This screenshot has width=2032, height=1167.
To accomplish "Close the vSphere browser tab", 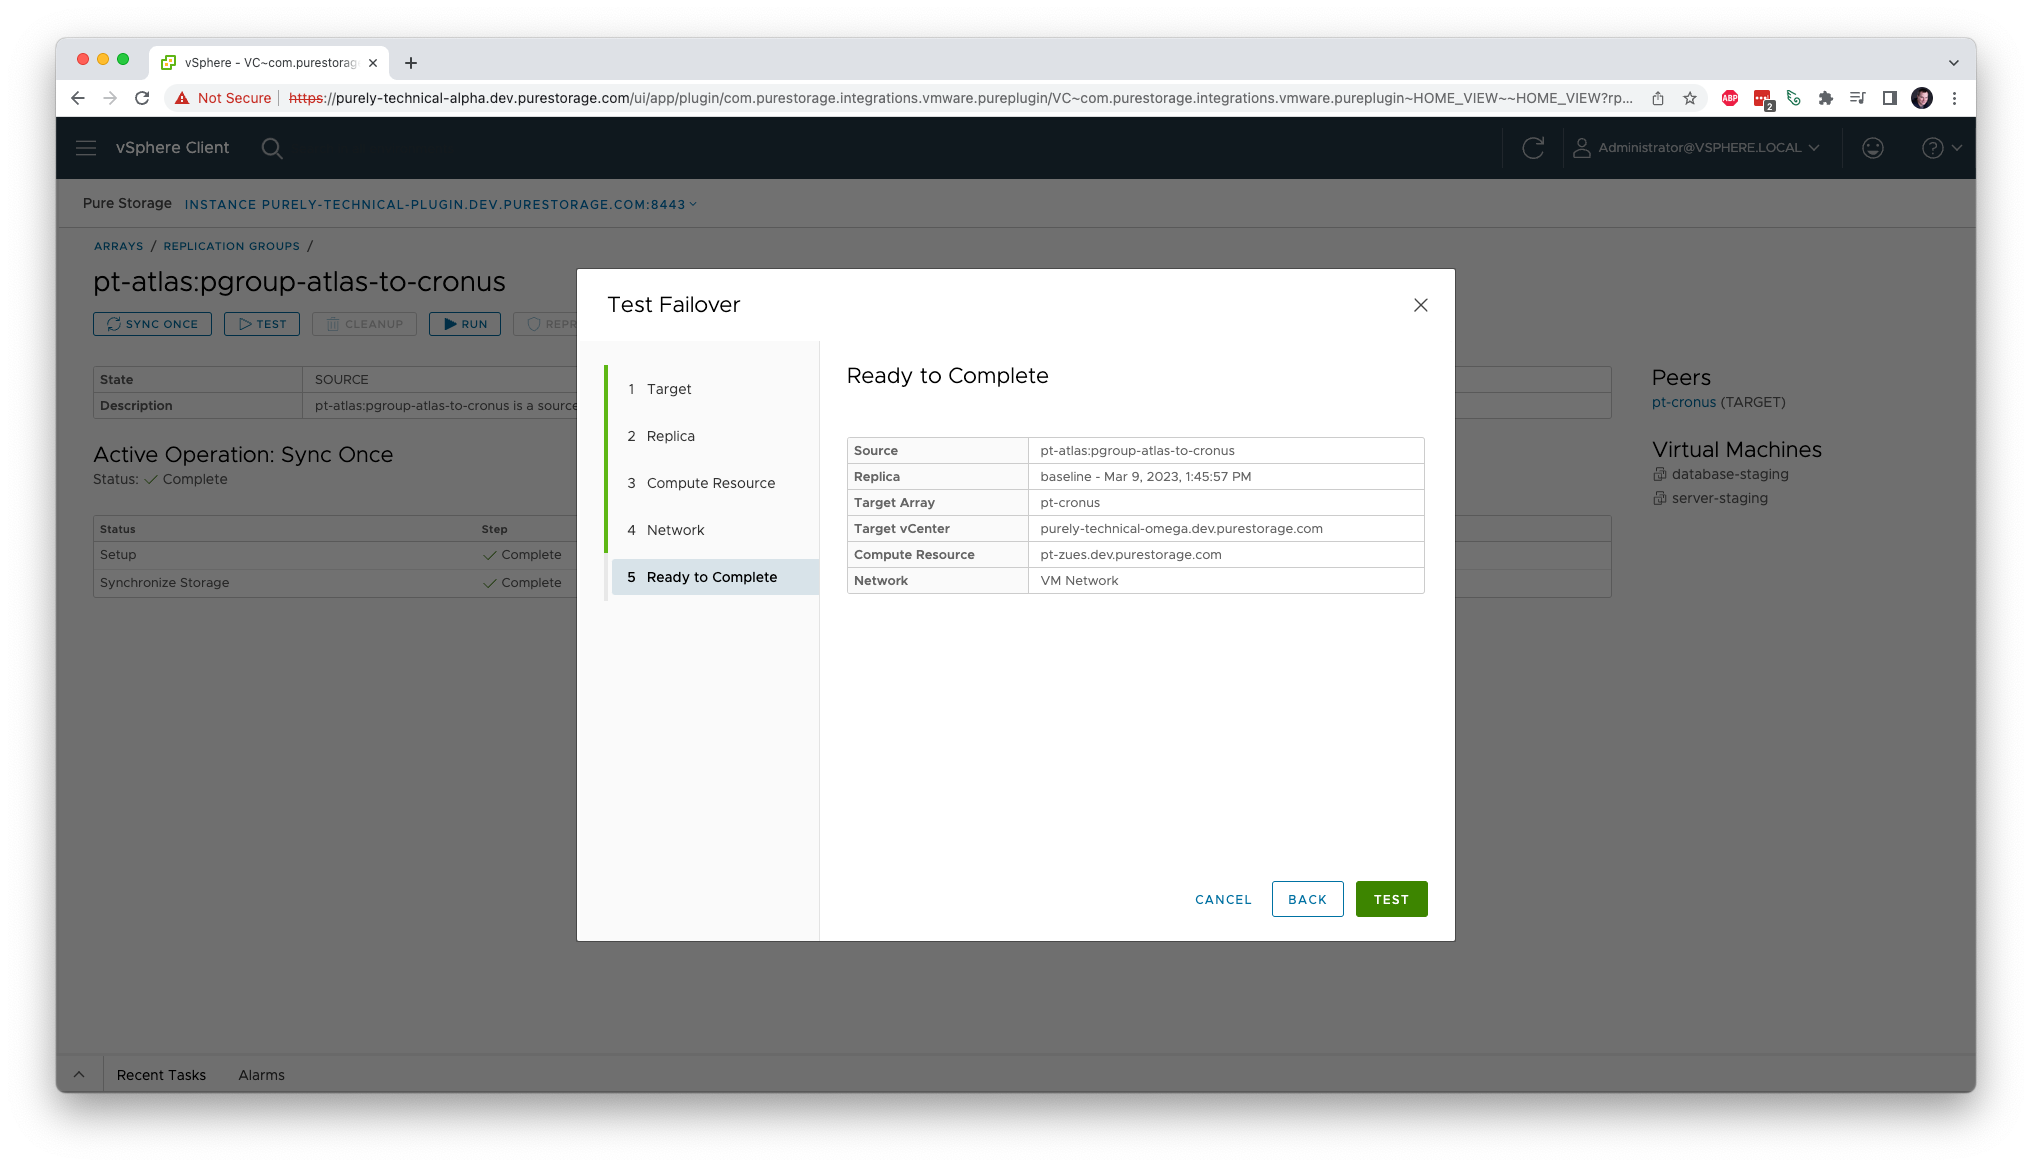I will (373, 62).
